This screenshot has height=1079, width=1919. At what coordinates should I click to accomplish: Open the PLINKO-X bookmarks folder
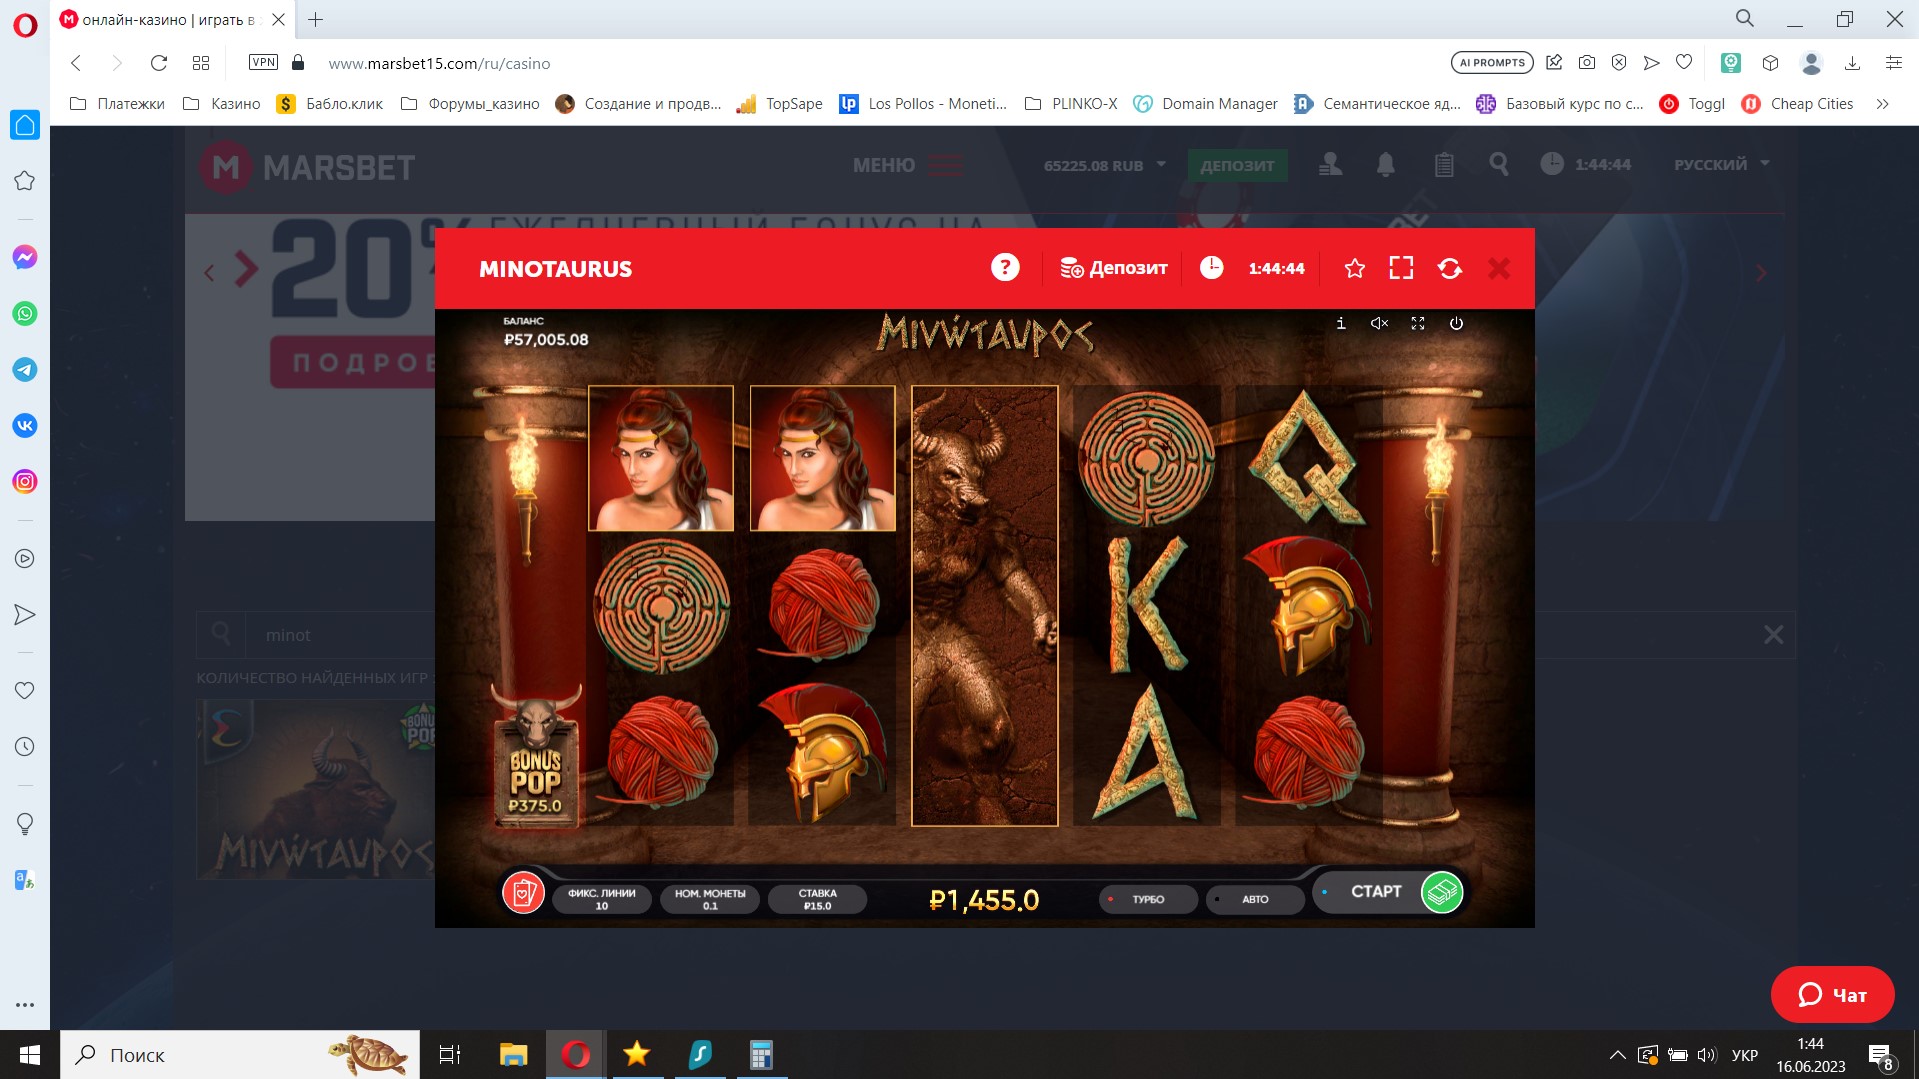click(x=1071, y=103)
